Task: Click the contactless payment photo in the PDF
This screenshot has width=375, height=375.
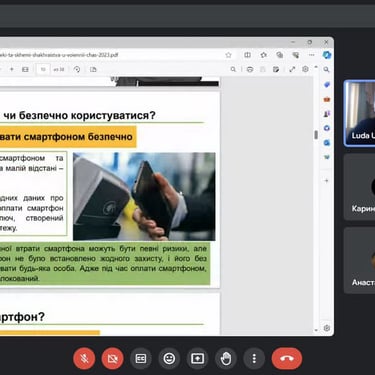Action: [144, 196]
